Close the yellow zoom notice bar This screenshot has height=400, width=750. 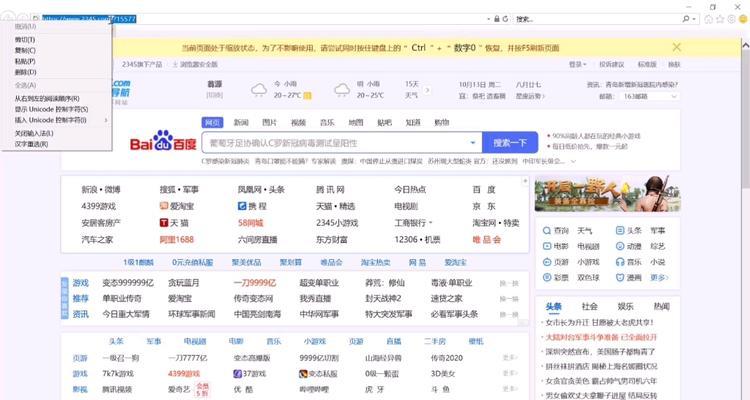pyautogui.click(x=676, y=47)
